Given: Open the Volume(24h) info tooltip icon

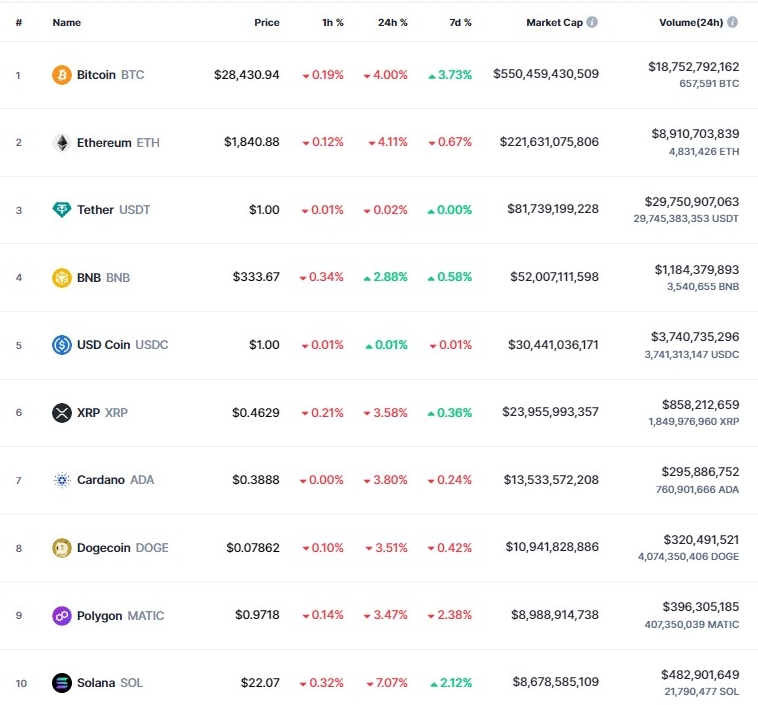Looking at the screenshot, I should (732, 22).
